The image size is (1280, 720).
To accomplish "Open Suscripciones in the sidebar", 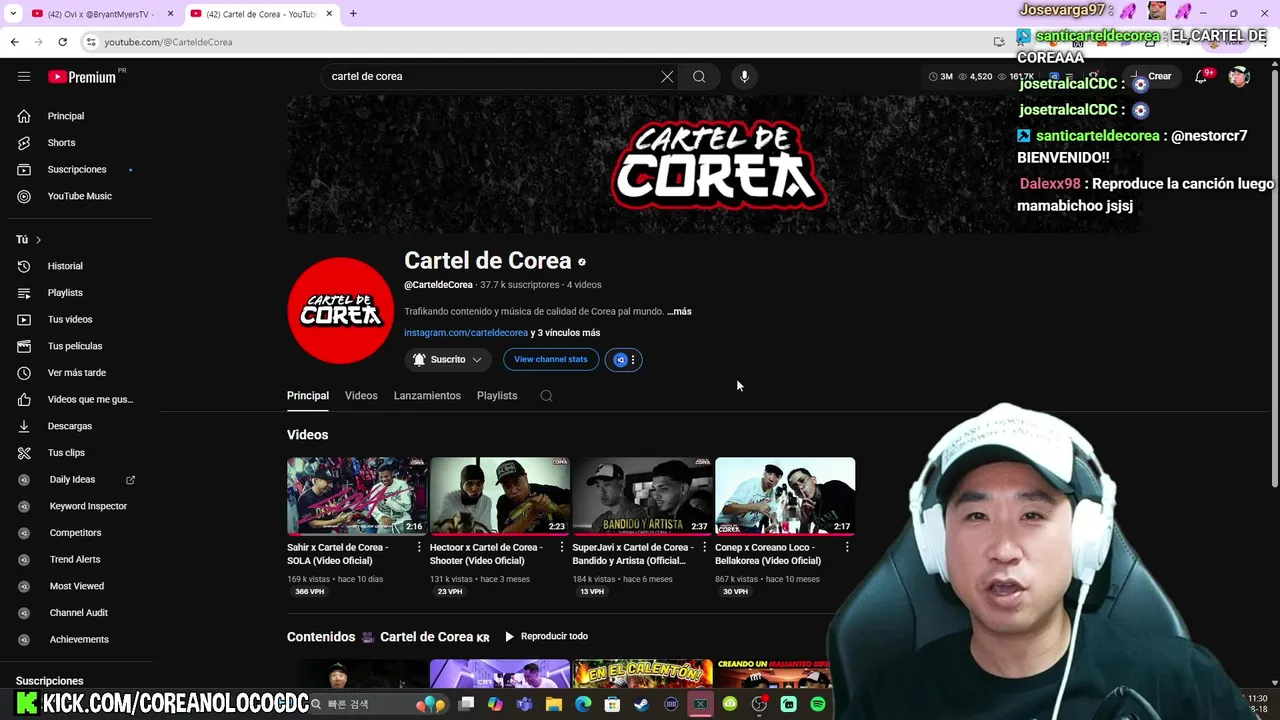I will pyautogui.click(x=76, y=169).
